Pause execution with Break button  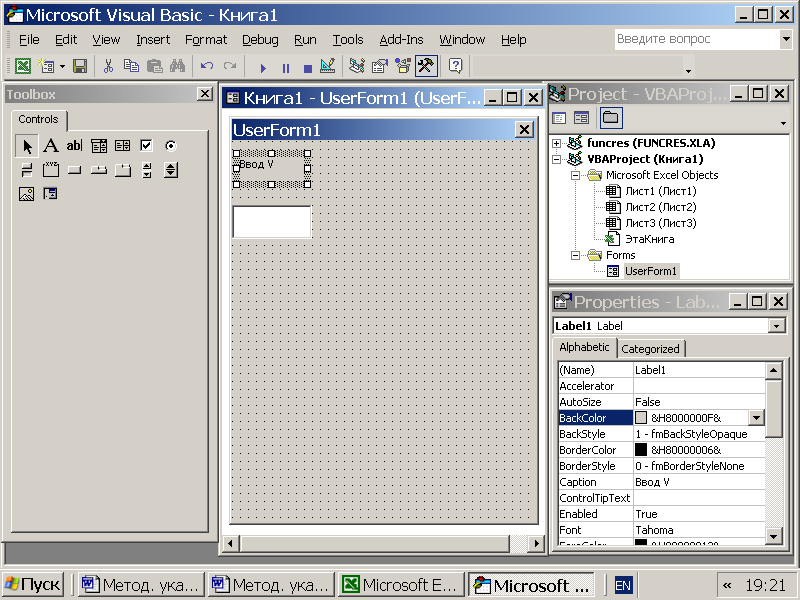[x=286, y=67]
